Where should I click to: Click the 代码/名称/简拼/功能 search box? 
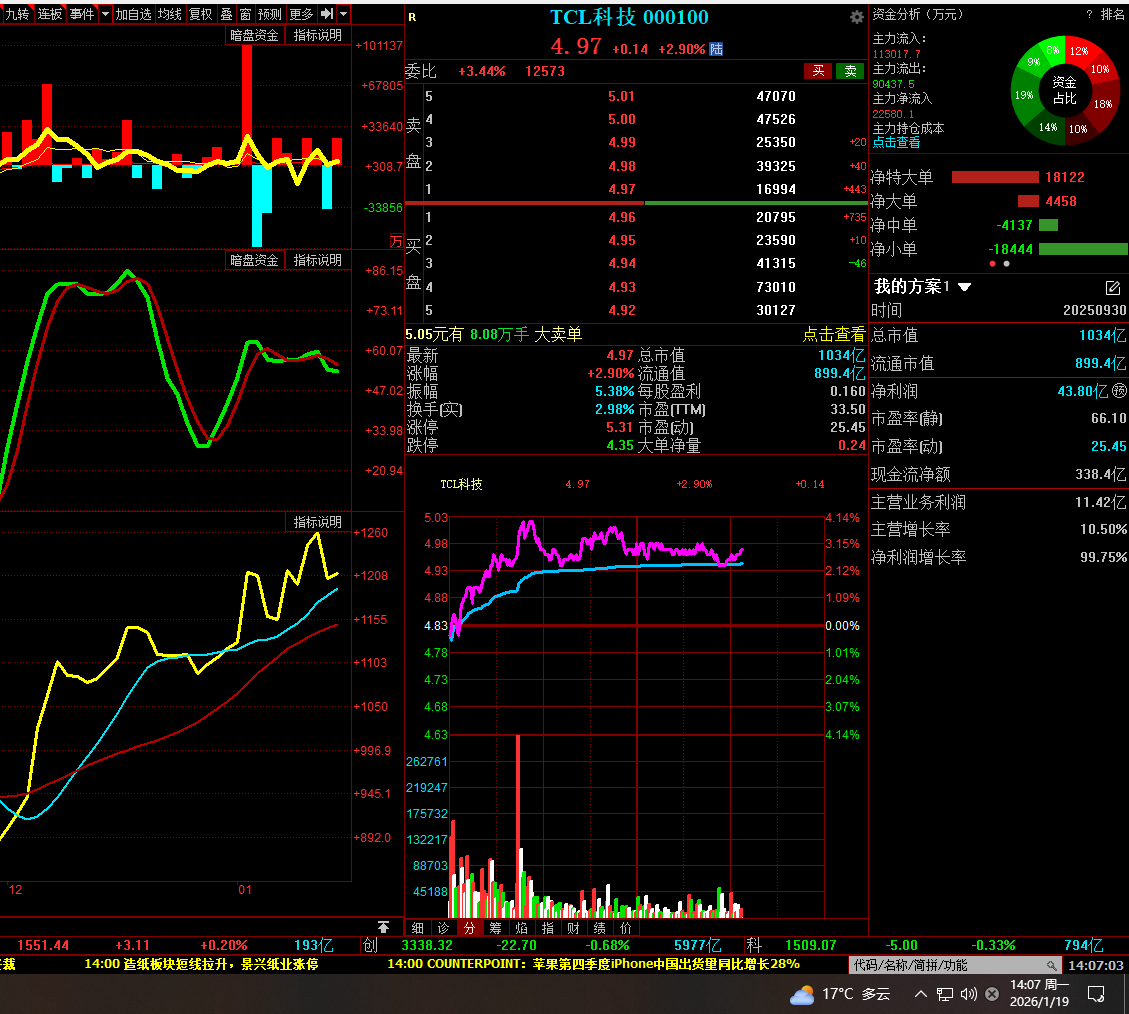pos(955,965)
